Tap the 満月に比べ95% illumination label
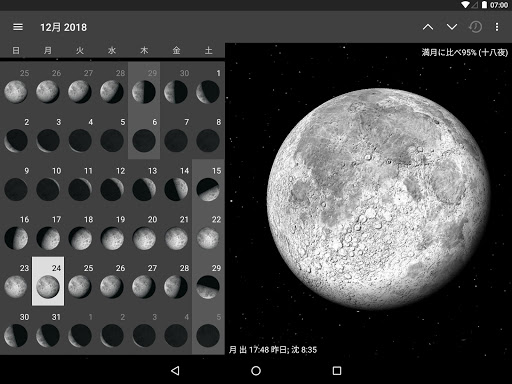Image resolution: width=512 pixels, height=384 pixels. pyautogui.click(x=465, y=52)
